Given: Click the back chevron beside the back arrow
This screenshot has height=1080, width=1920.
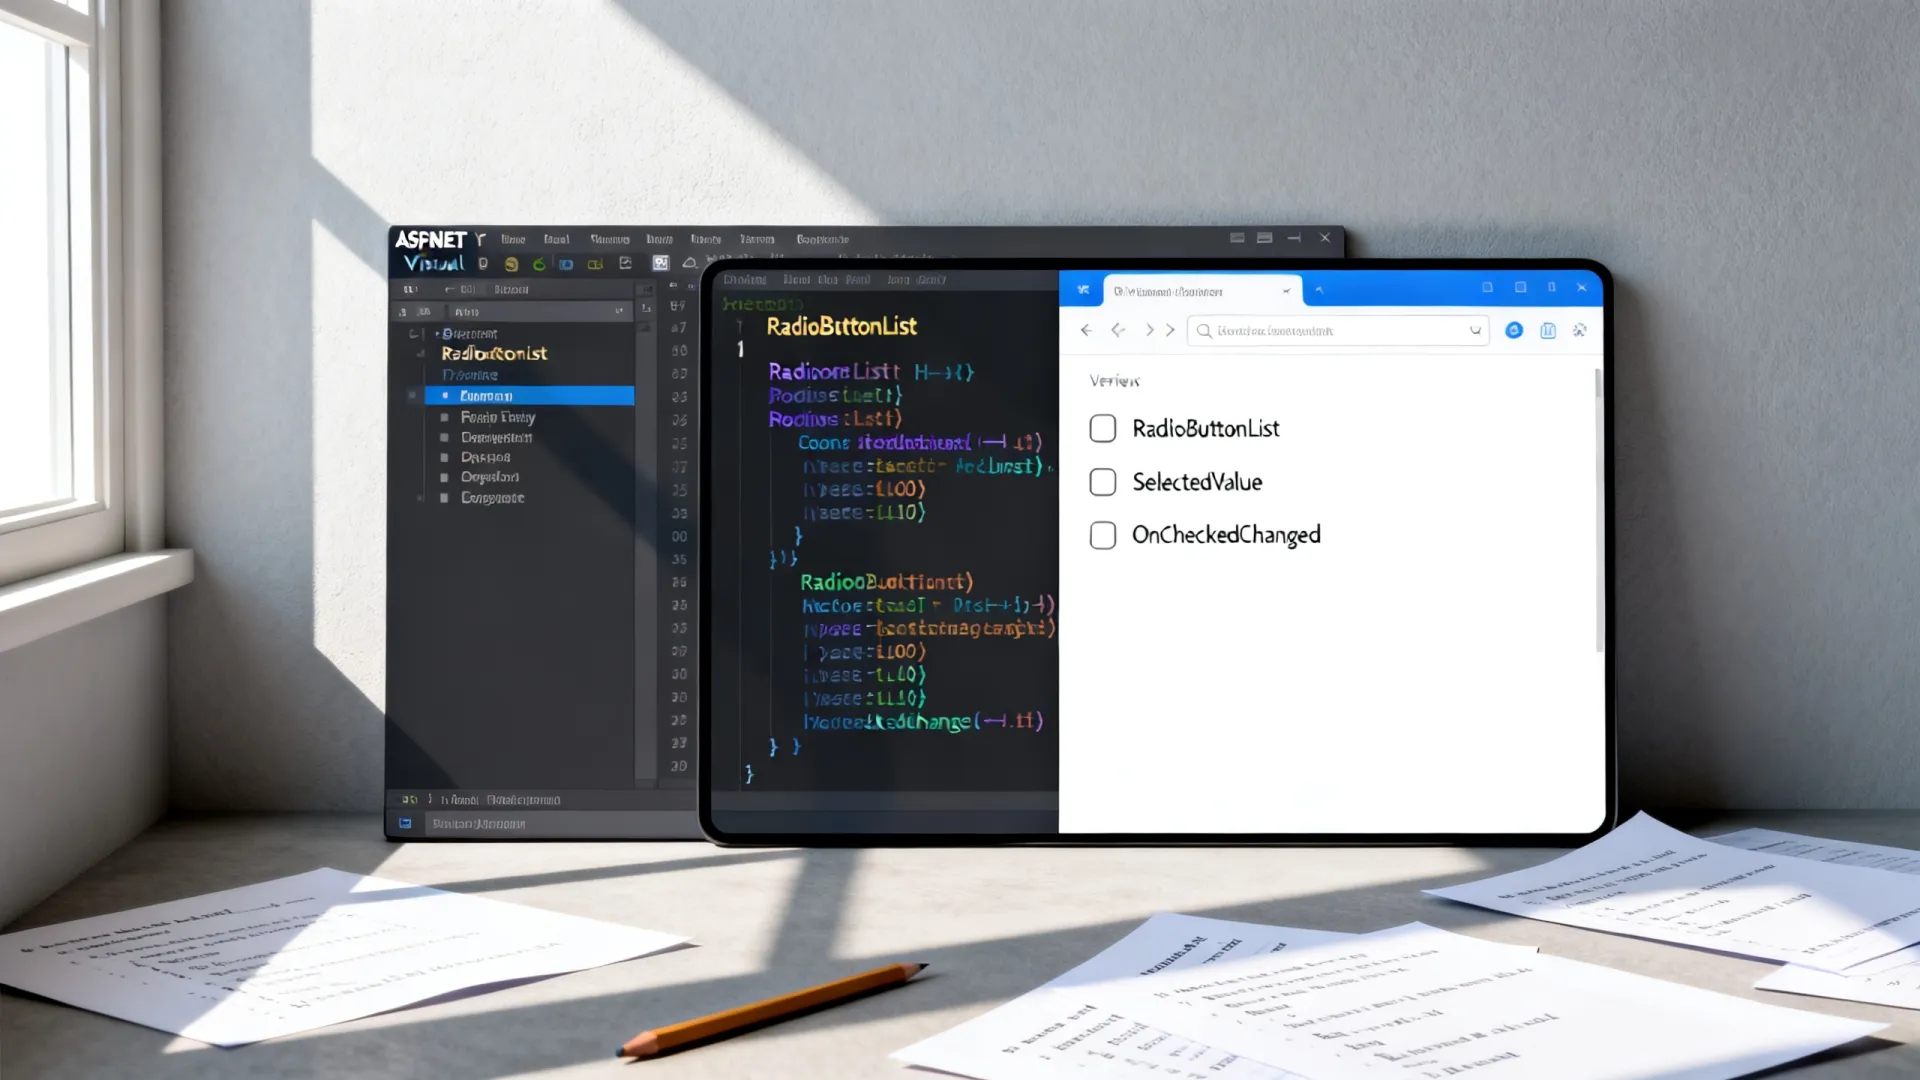Looking at the screenshot, I should click(x=1118, y=330).
